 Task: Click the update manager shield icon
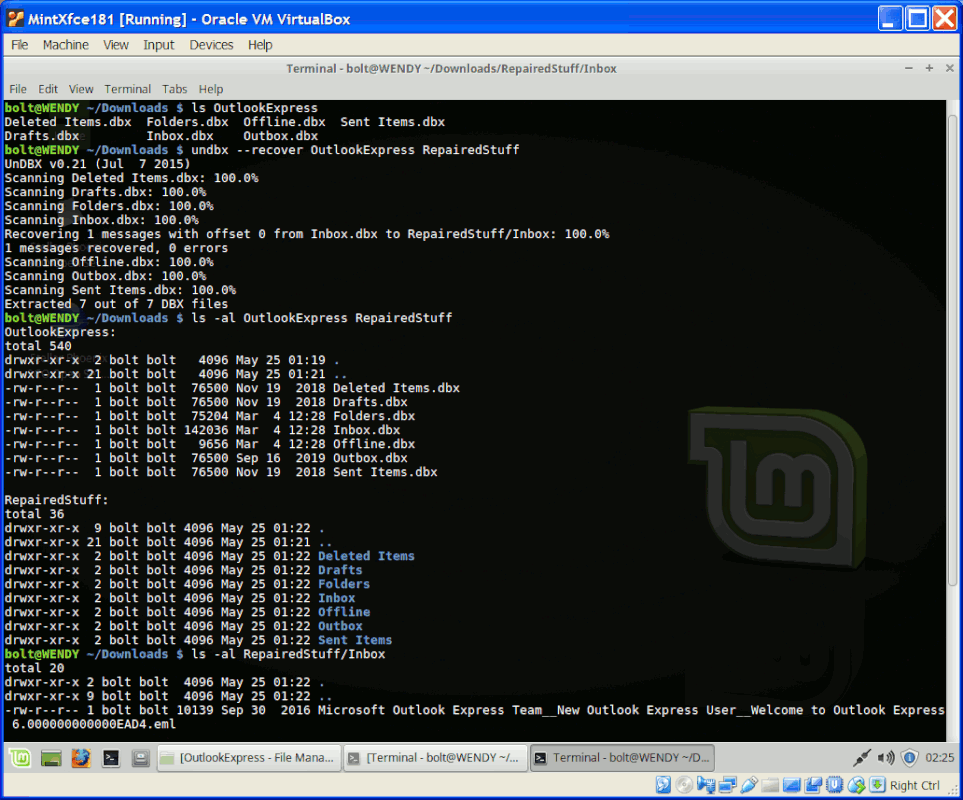tap(910, 758)
